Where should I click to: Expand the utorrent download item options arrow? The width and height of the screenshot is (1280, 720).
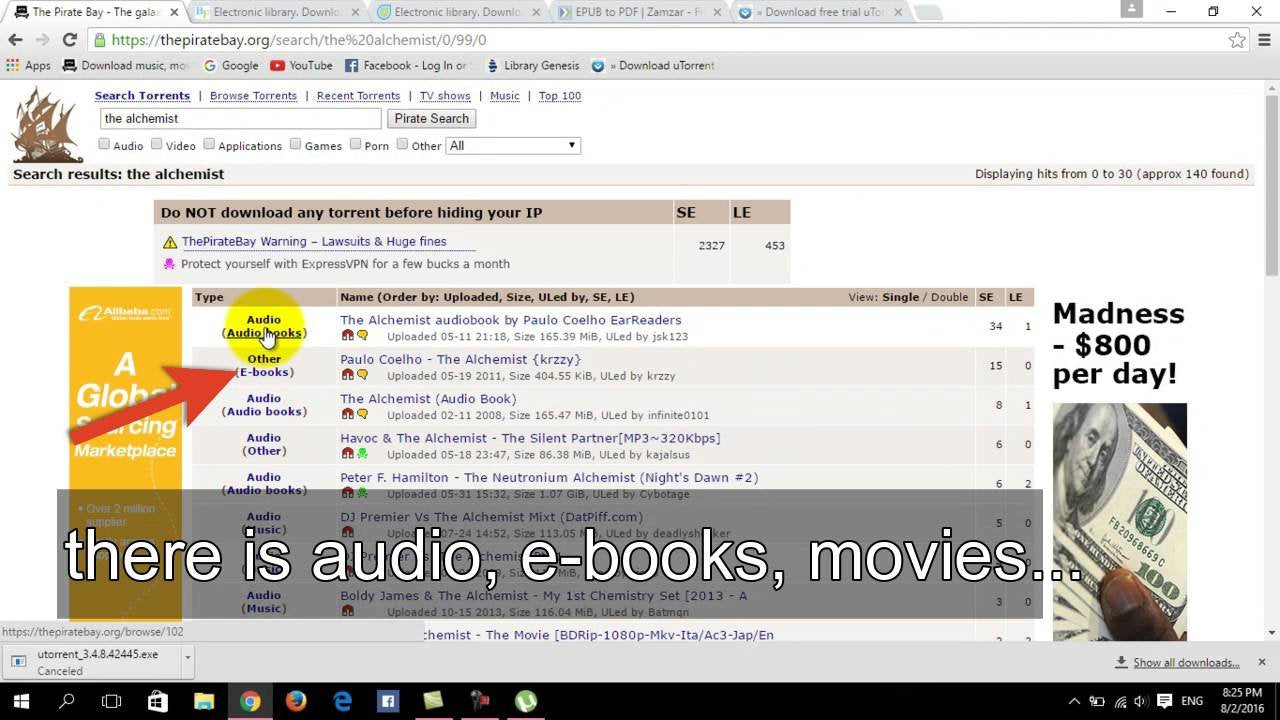(x=187, y=657)
